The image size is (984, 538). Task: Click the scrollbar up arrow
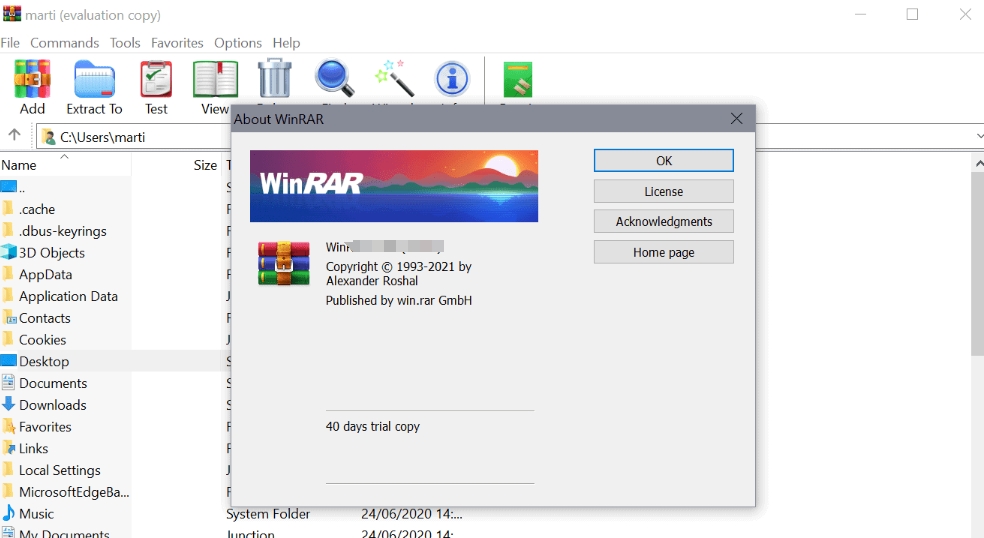(x=978, y=163)
